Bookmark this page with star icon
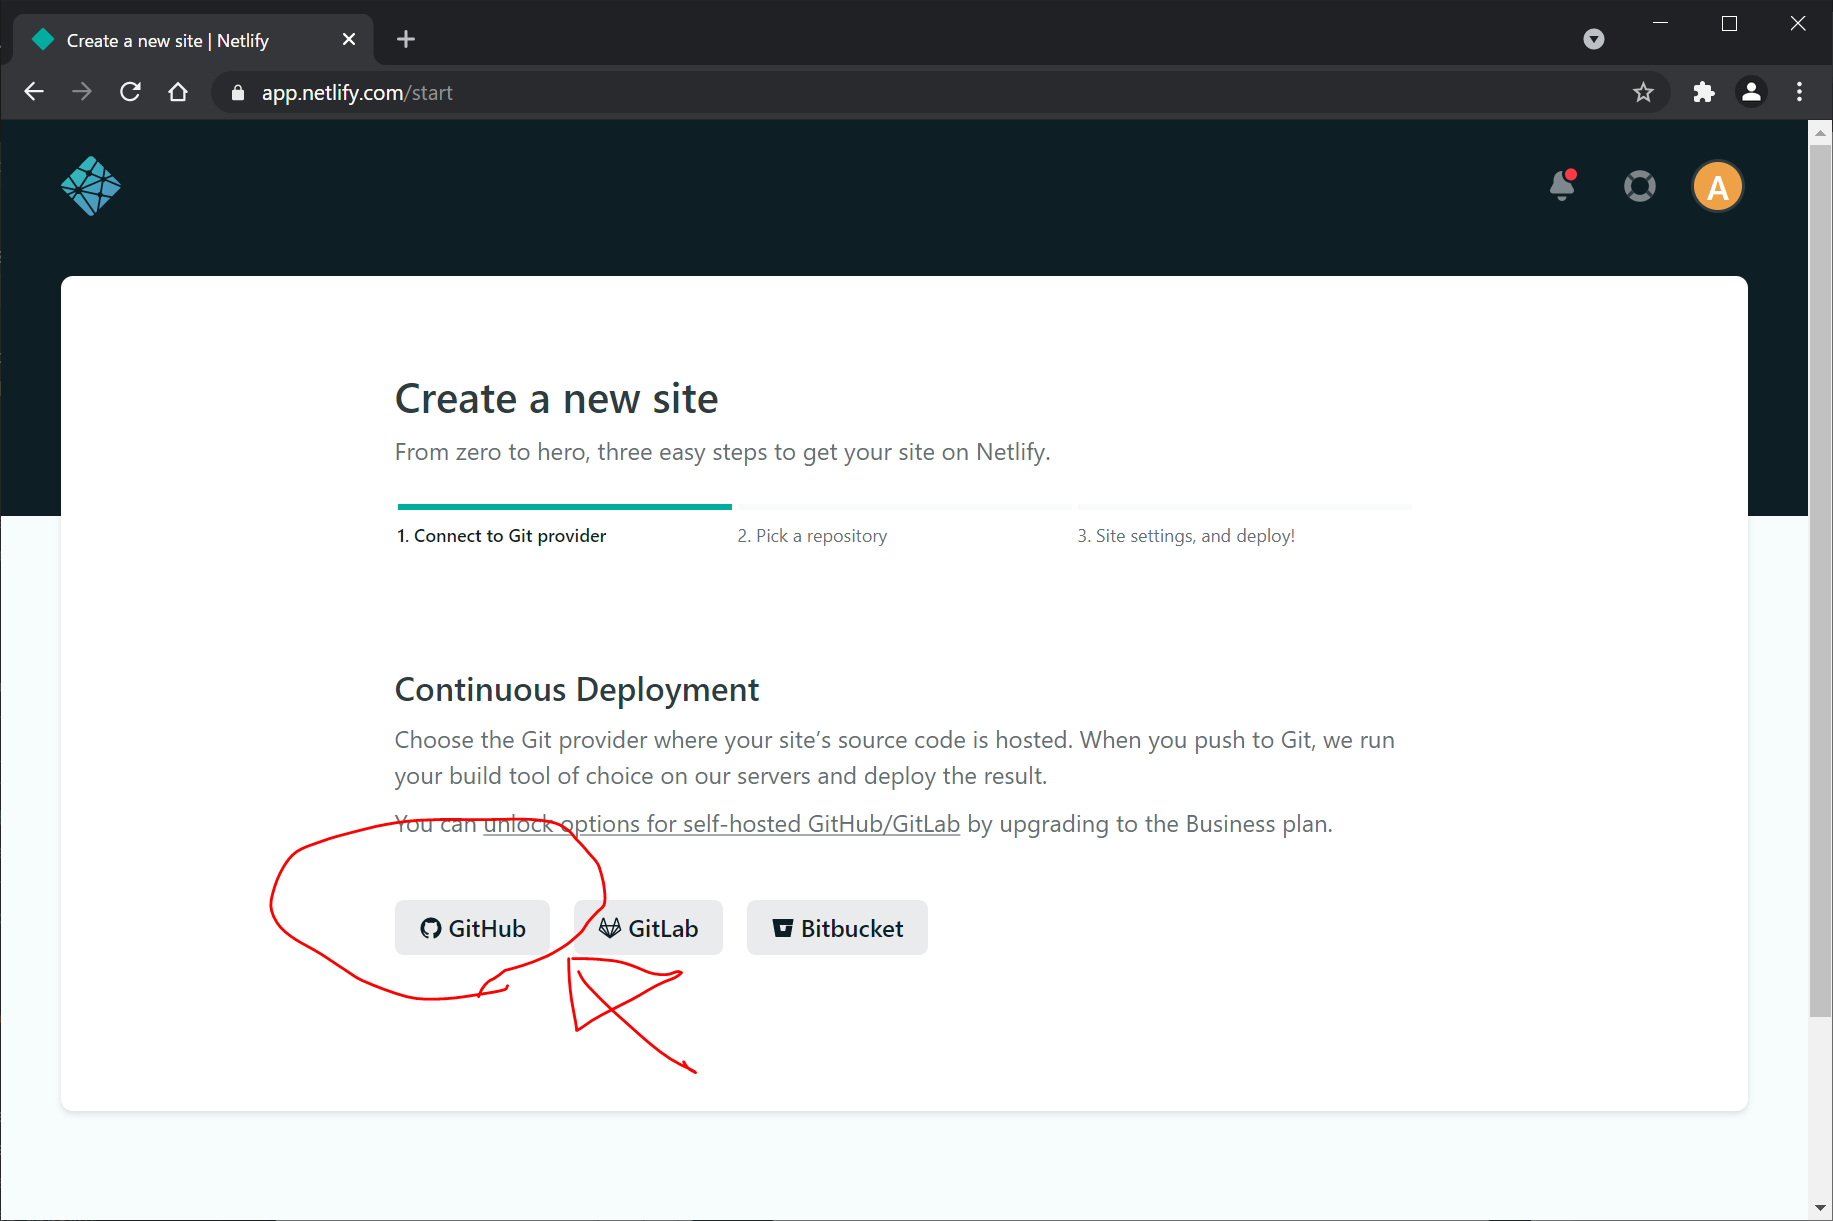 (x=1643, y=92)
